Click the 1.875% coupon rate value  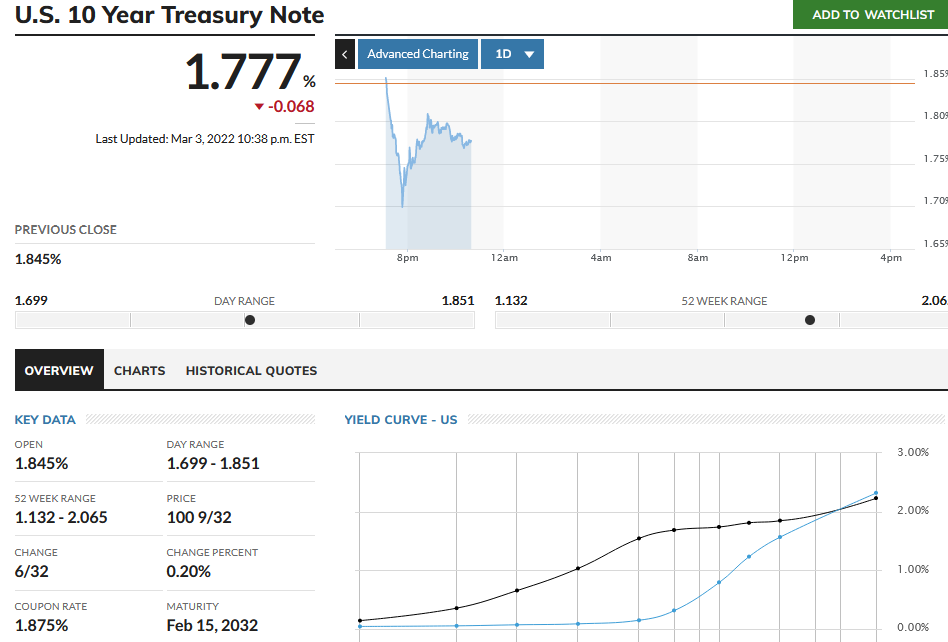pos(42,625)
